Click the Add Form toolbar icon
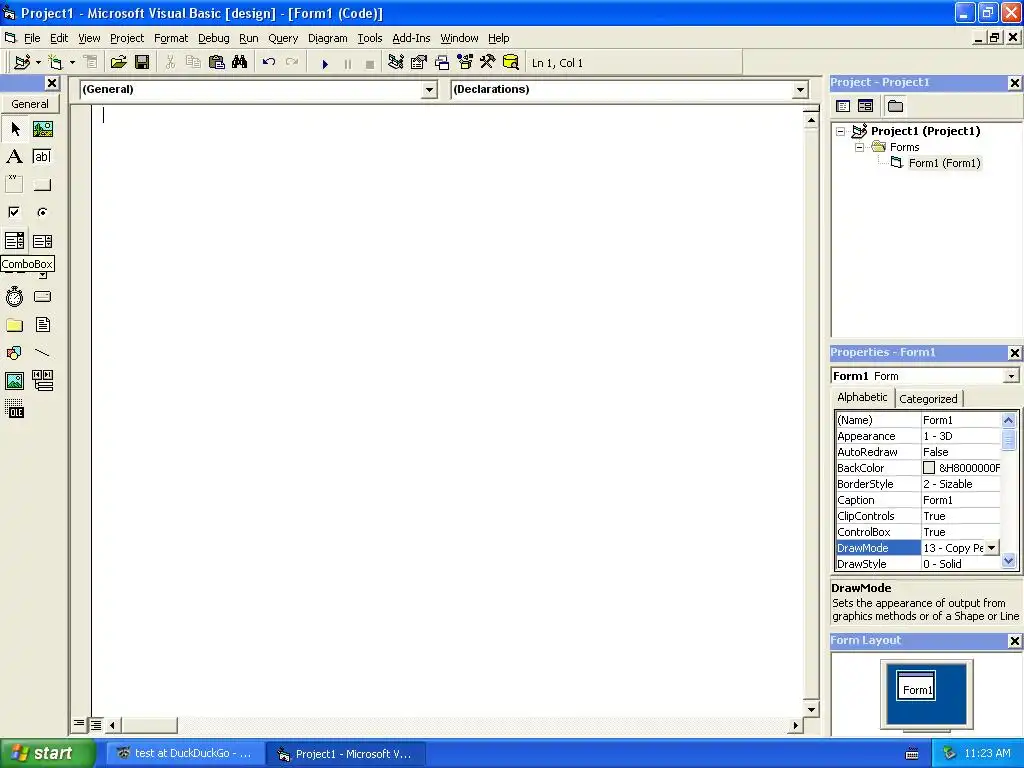This screenshot has width=1024, height=768. tap(56, 63)
